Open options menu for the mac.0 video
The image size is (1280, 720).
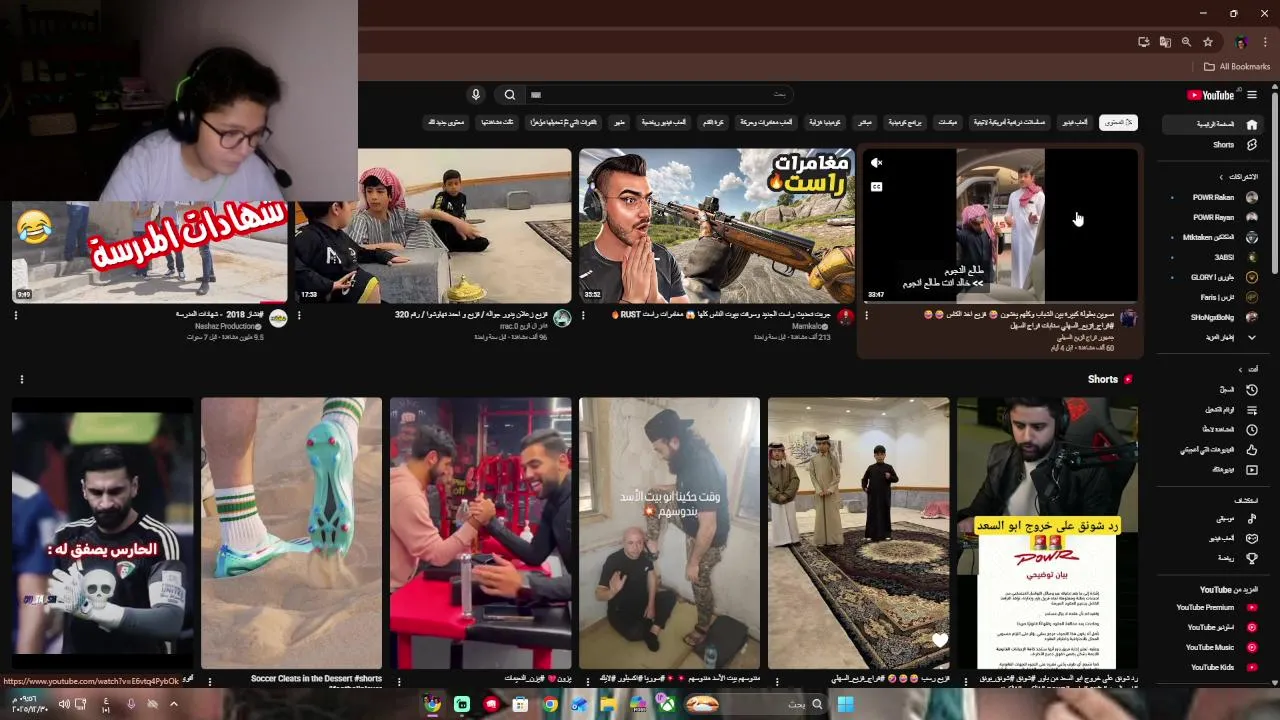pyautogui.click(x=299, y=315)
